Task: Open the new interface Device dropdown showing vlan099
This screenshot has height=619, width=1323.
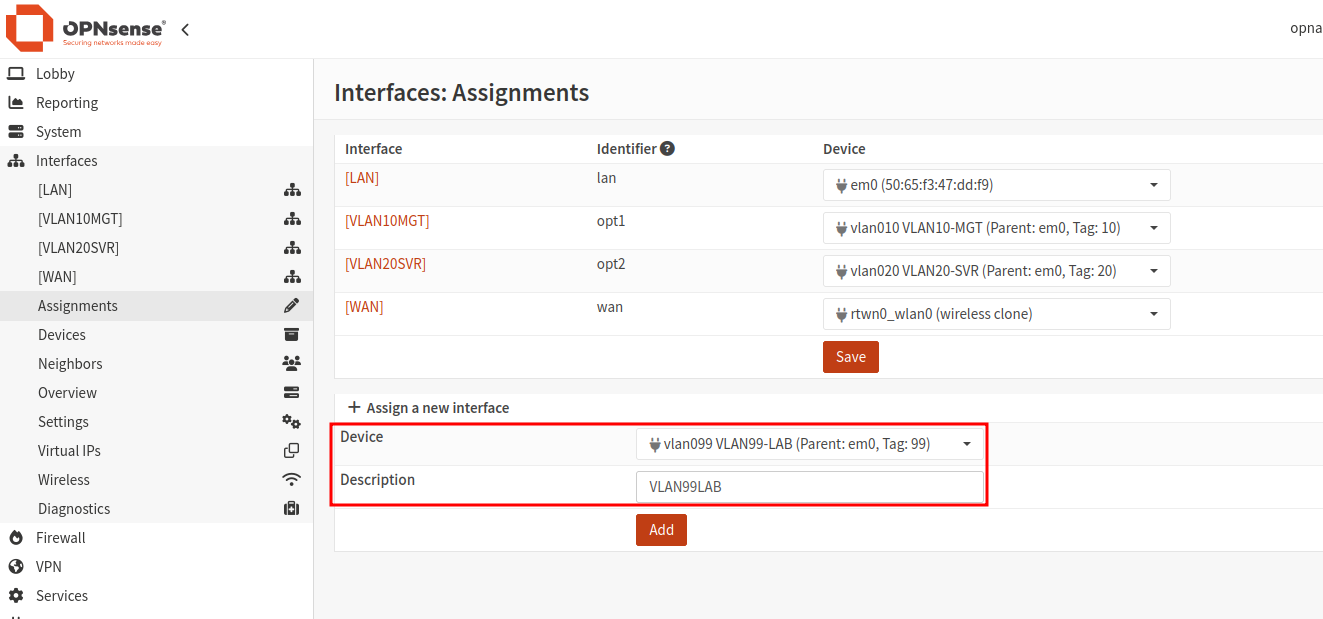Action: 966,444
